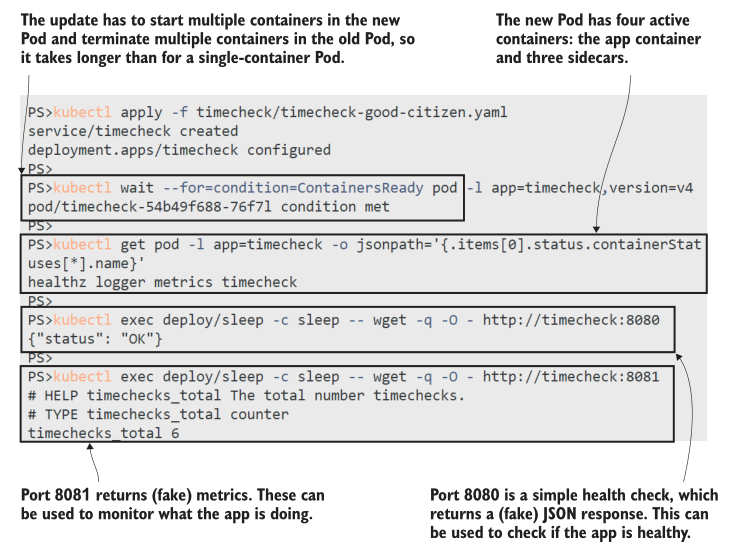Select the 'service/timecheck created' output line
Image resolution: width=756 pixels, height=548 pixels.
(133, 131)
